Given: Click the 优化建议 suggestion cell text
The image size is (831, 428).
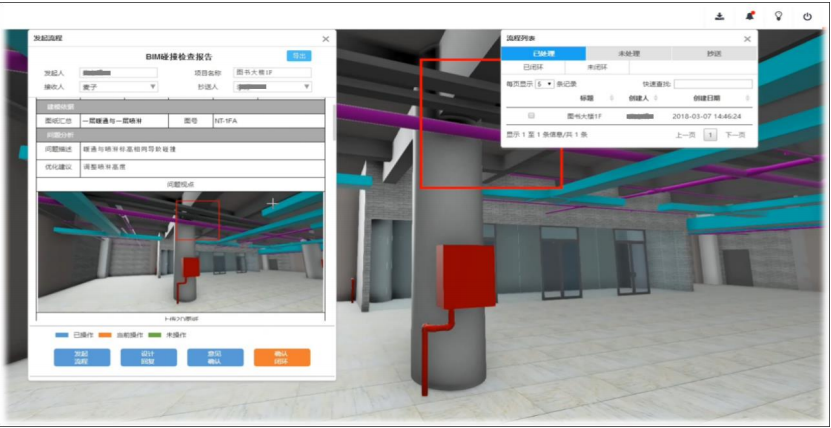Looking at the screenshot, I should [x=104, y=167].
